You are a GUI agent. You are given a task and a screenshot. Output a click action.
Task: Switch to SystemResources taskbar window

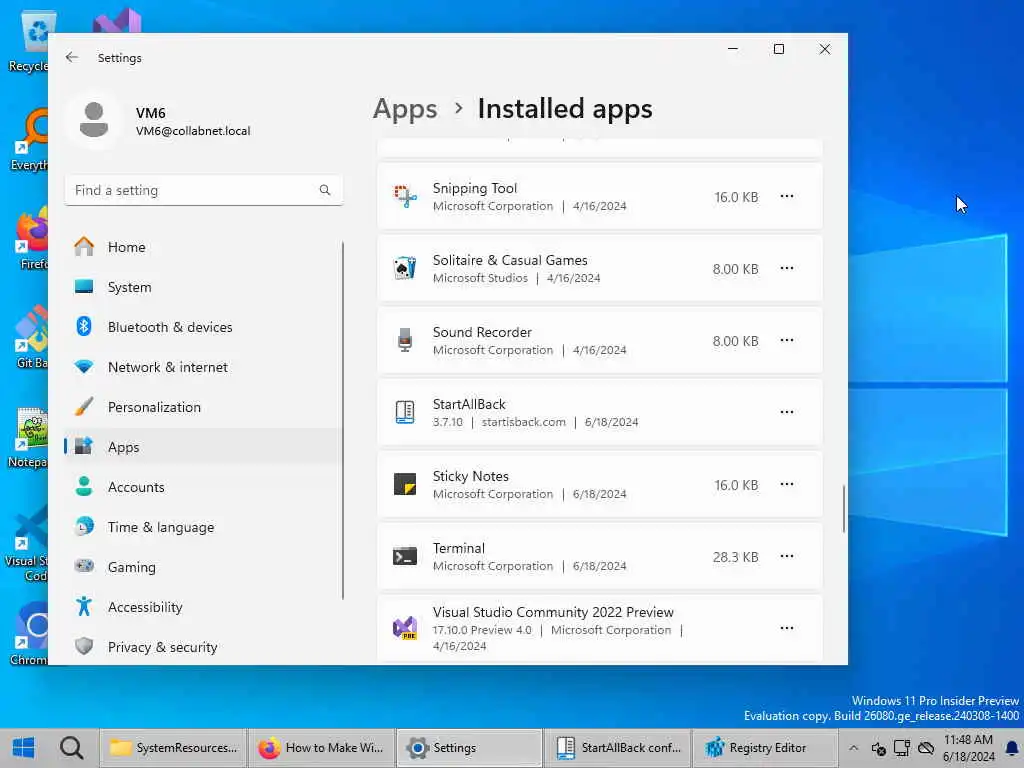174,748
